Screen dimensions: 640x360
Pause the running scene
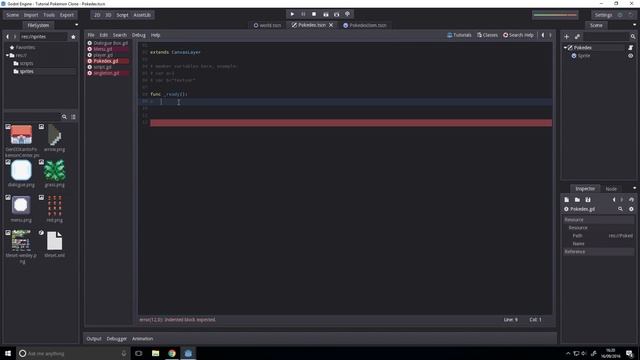click(x=303, y=14)
